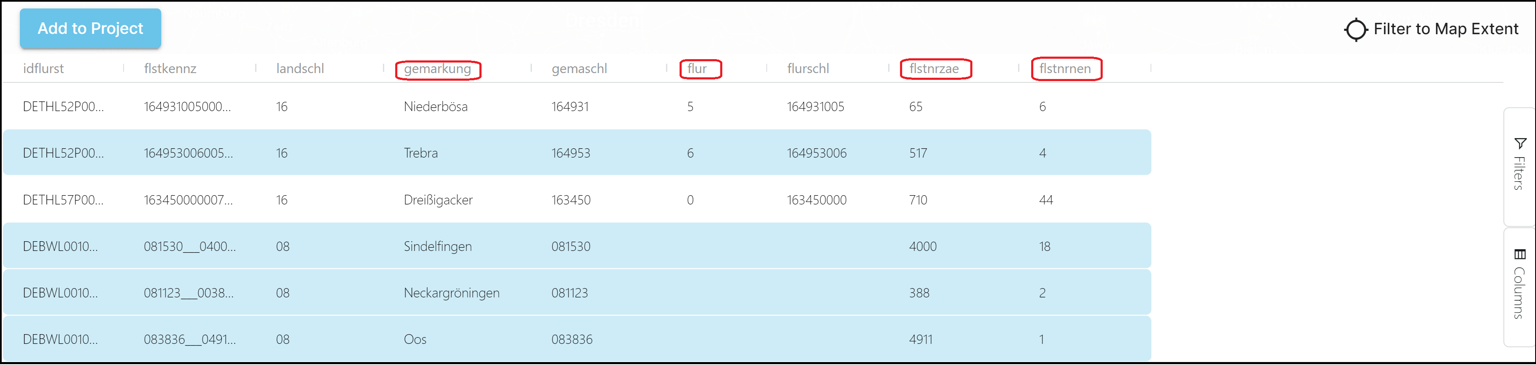Image resolution: width=1536 pixels, height=365 pixels.
Task: Click idflurst cell in Niederbösa row
Action: [x=63, y=107]
